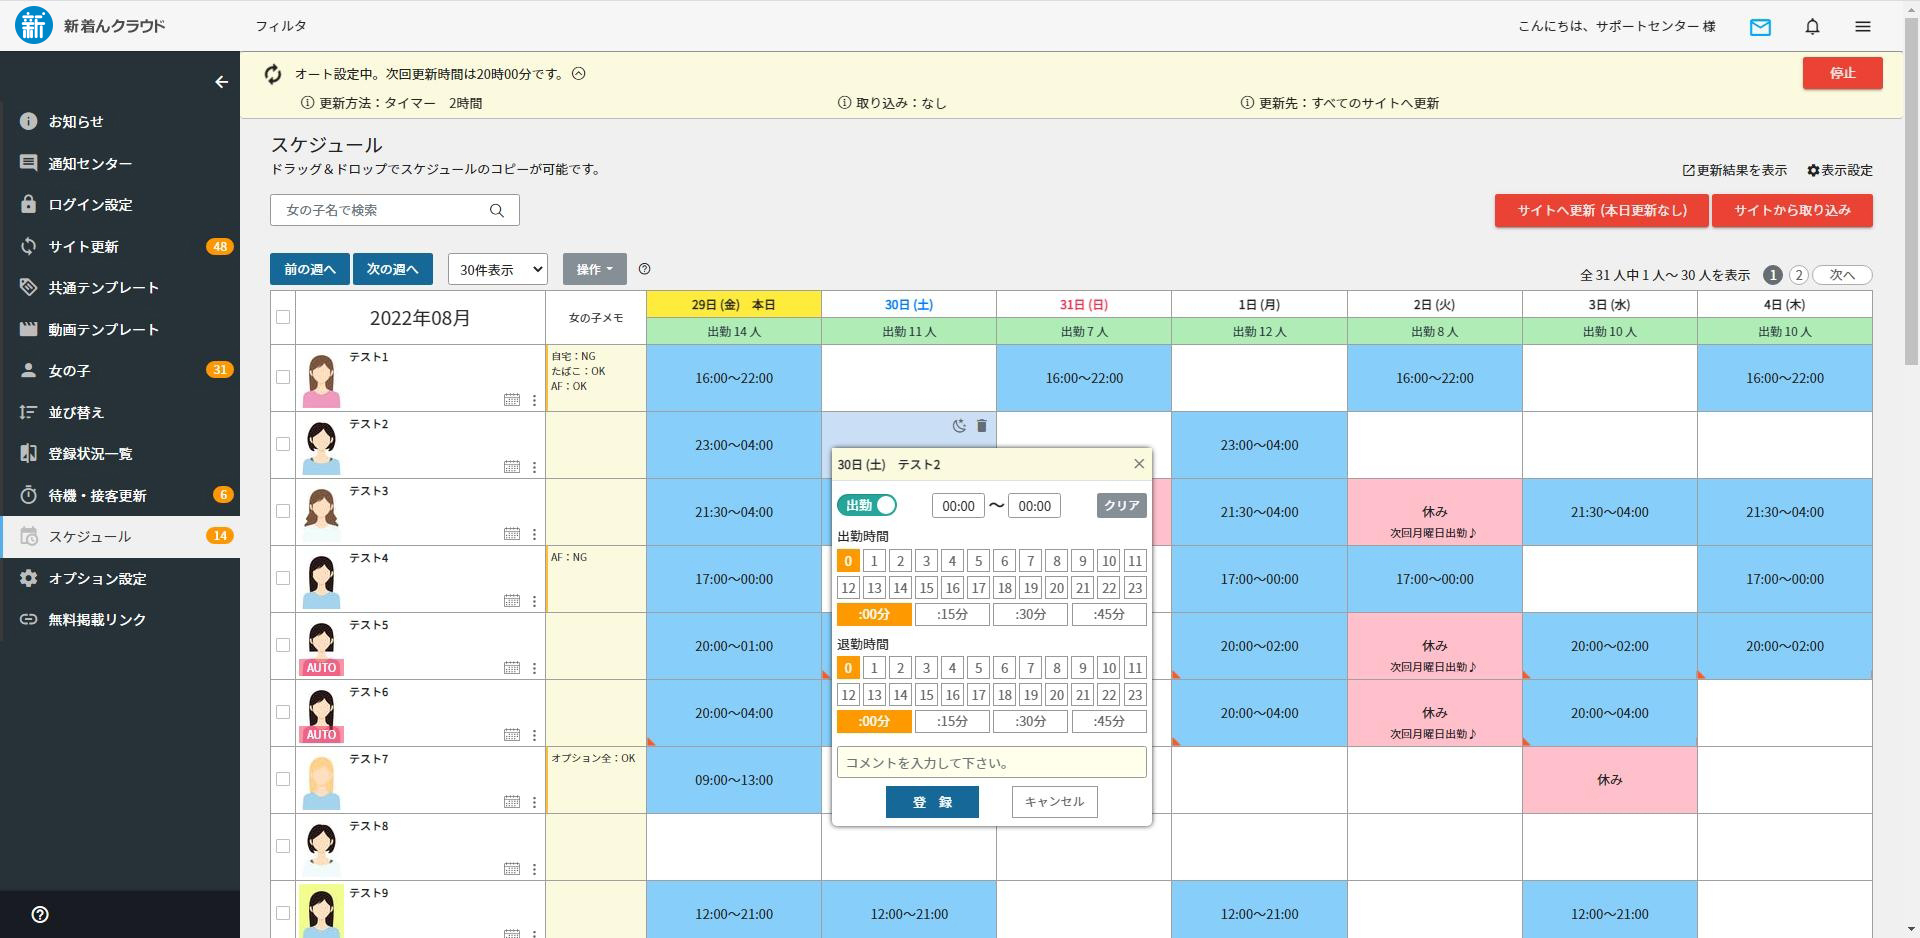Open the 30件表示 display count dropdown
Viewport: 1920px width, 938px height.
[x=497, y=269]
